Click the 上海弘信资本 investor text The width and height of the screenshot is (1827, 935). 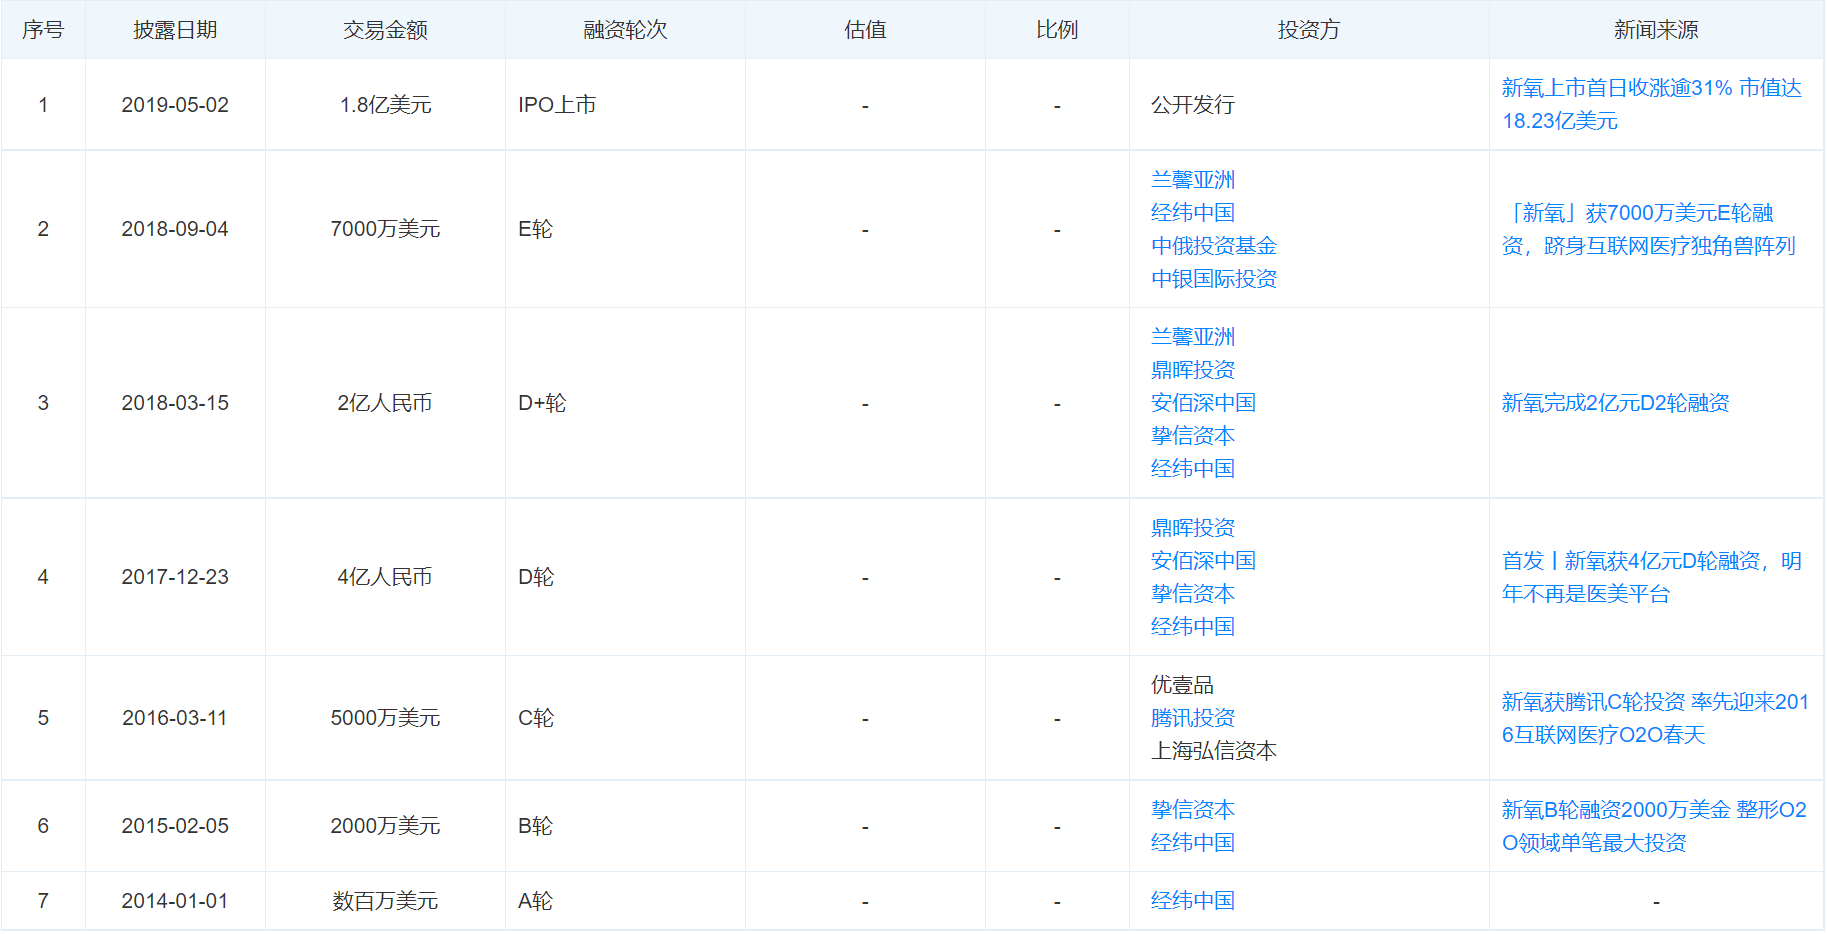[x=1214, y=751]
